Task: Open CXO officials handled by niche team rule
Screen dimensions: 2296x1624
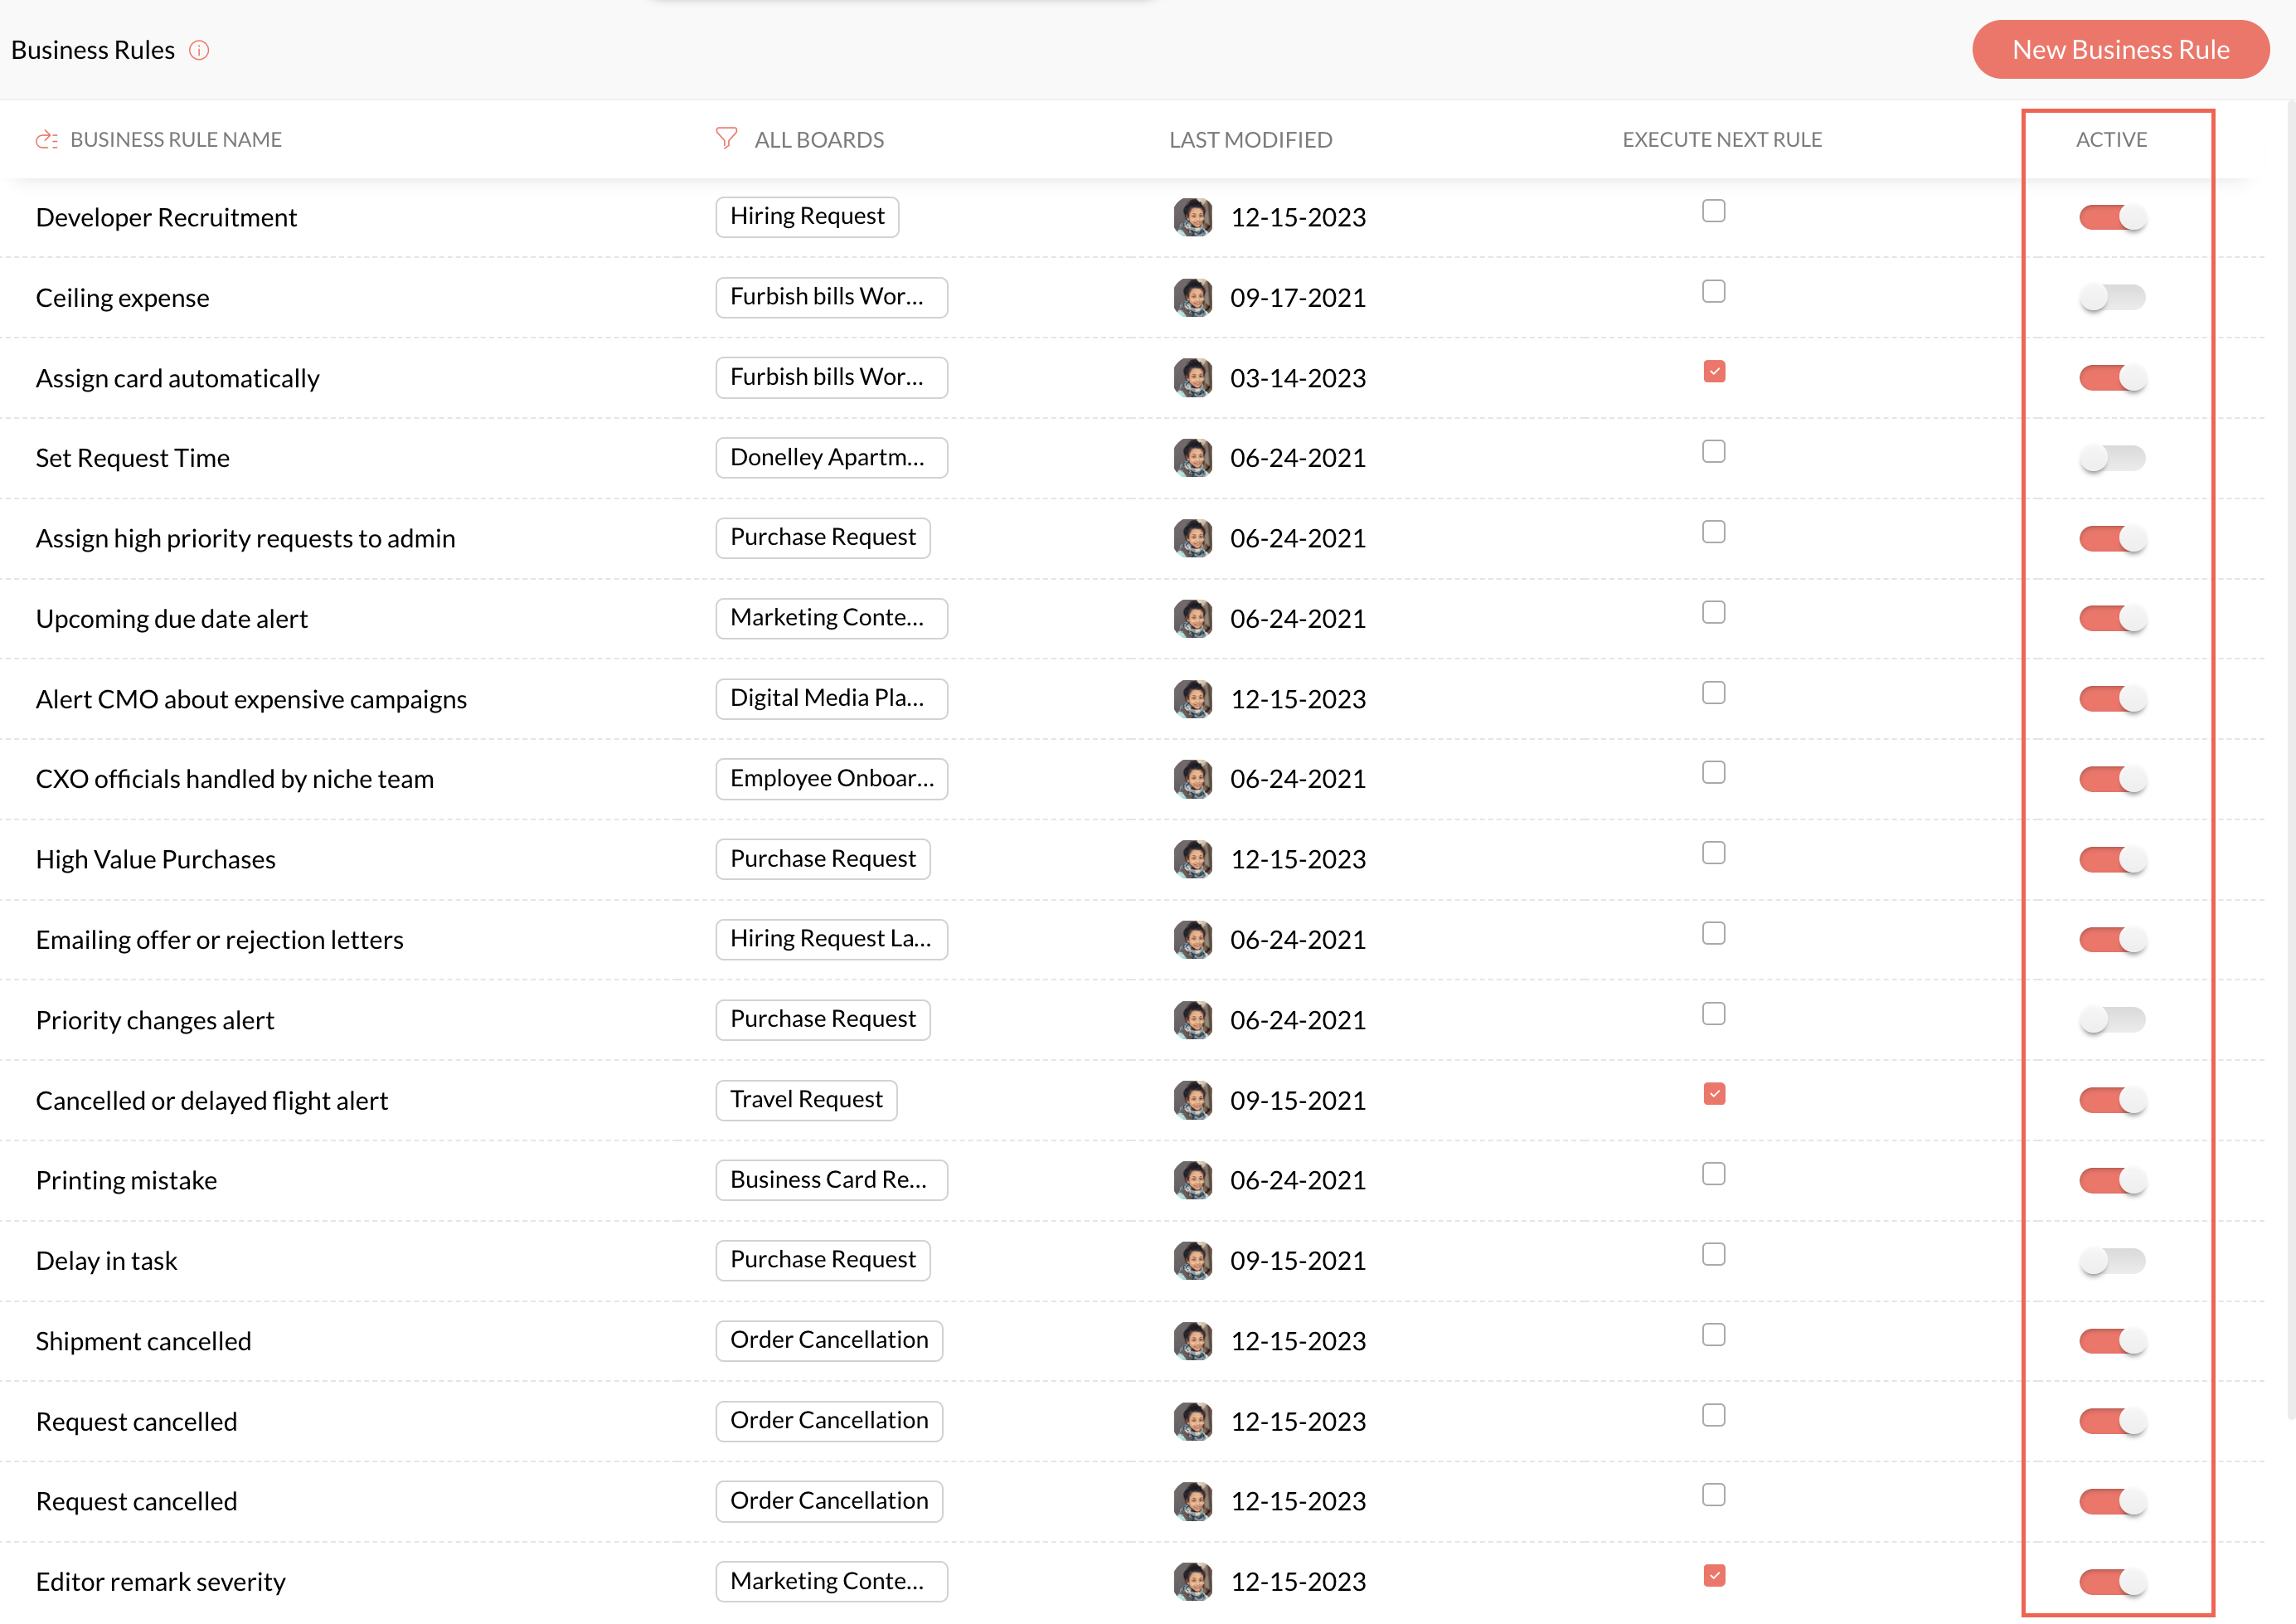Action: (235, 779)
